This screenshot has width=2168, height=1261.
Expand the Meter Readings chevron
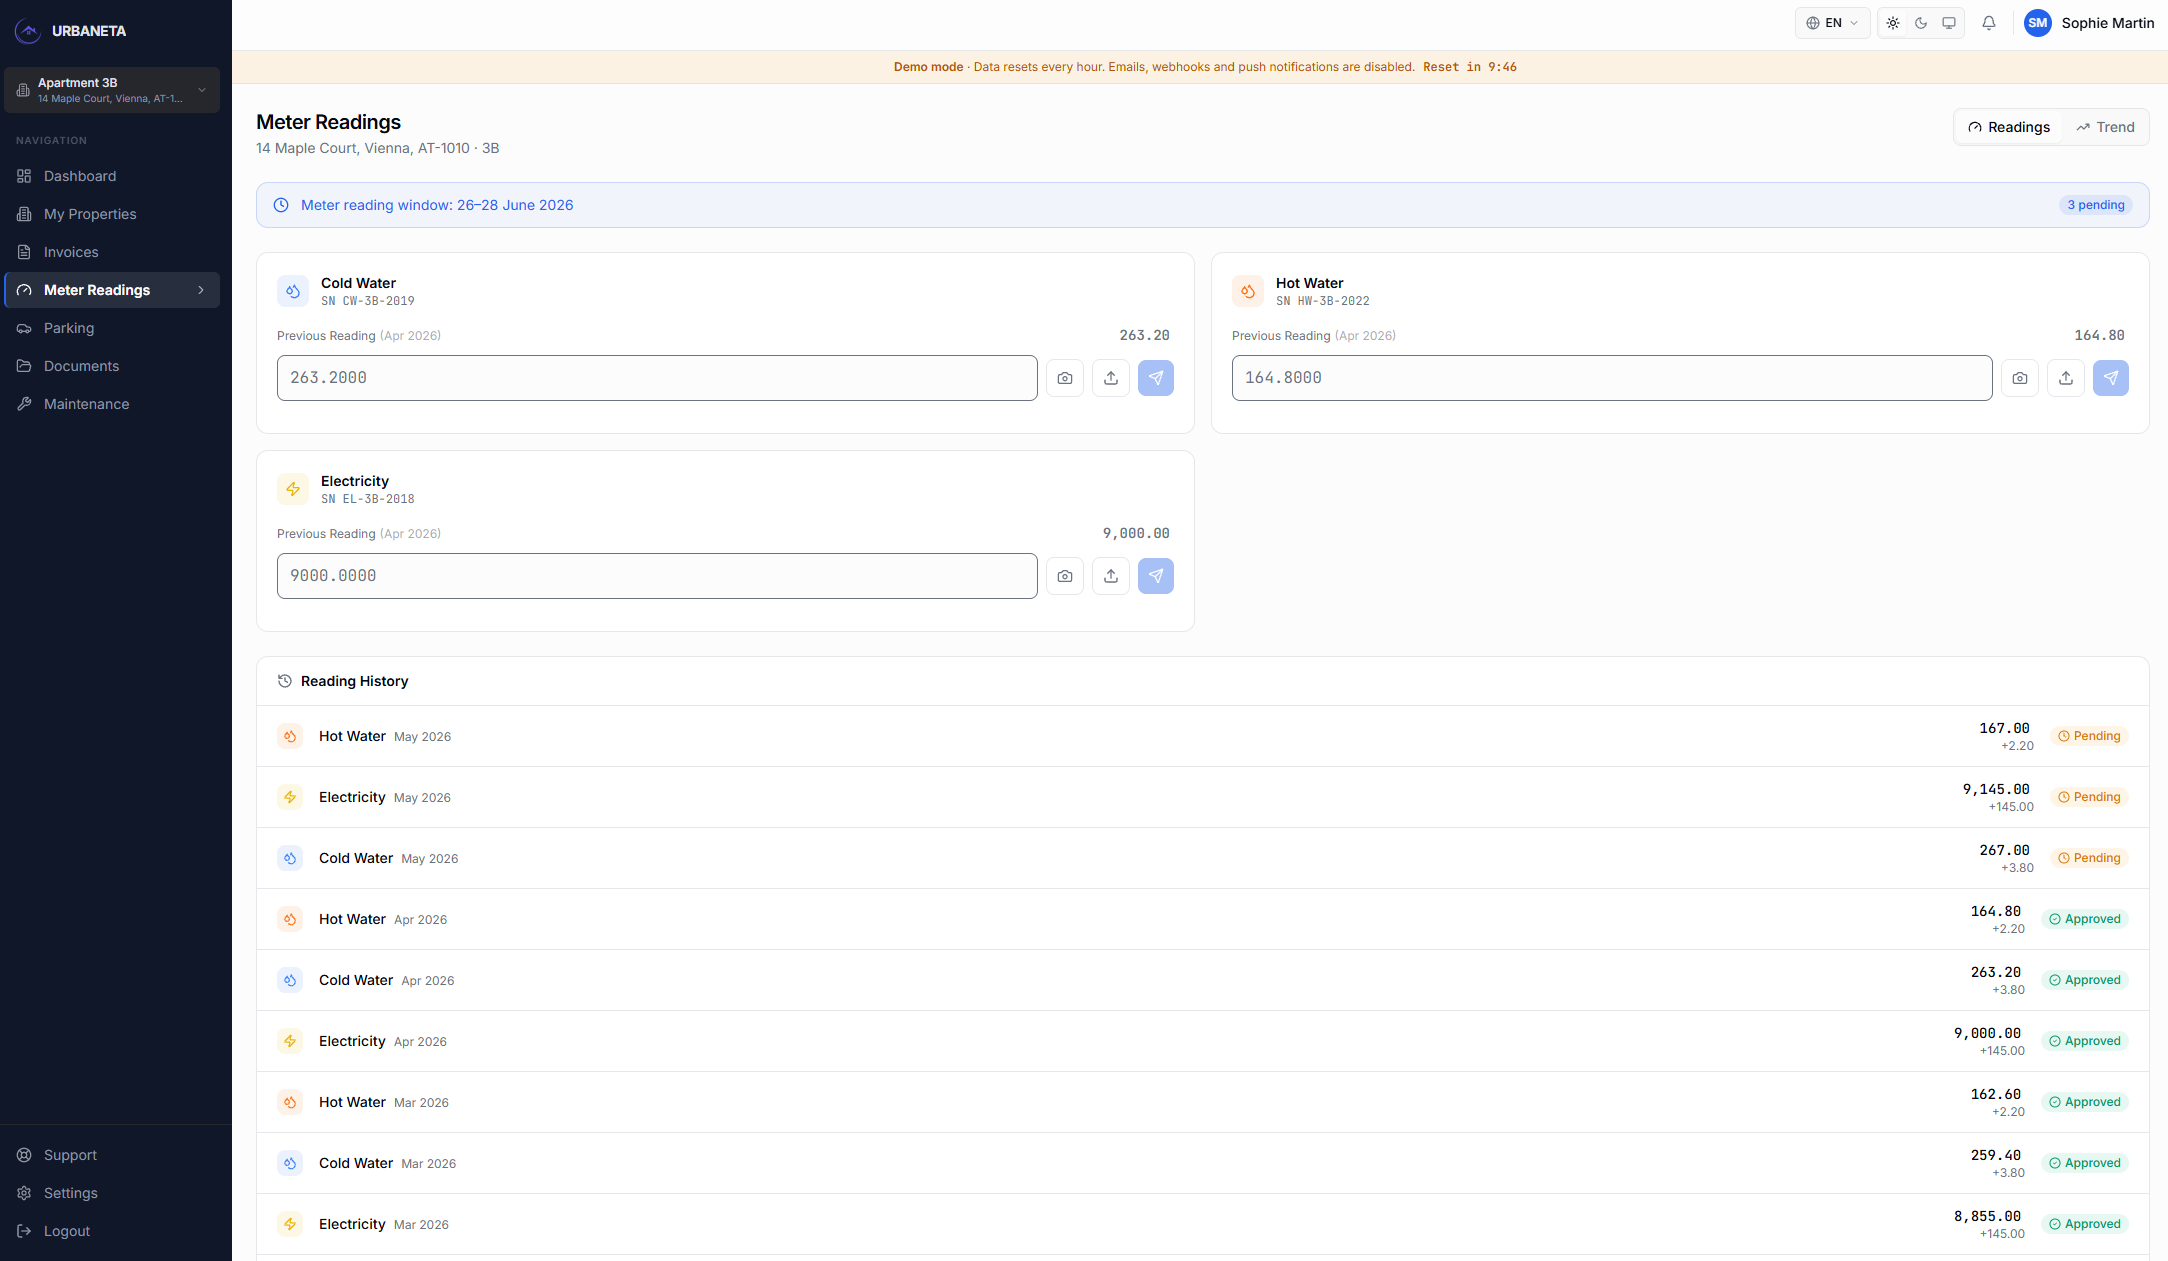pyautogui.click(x=201, y=290)
